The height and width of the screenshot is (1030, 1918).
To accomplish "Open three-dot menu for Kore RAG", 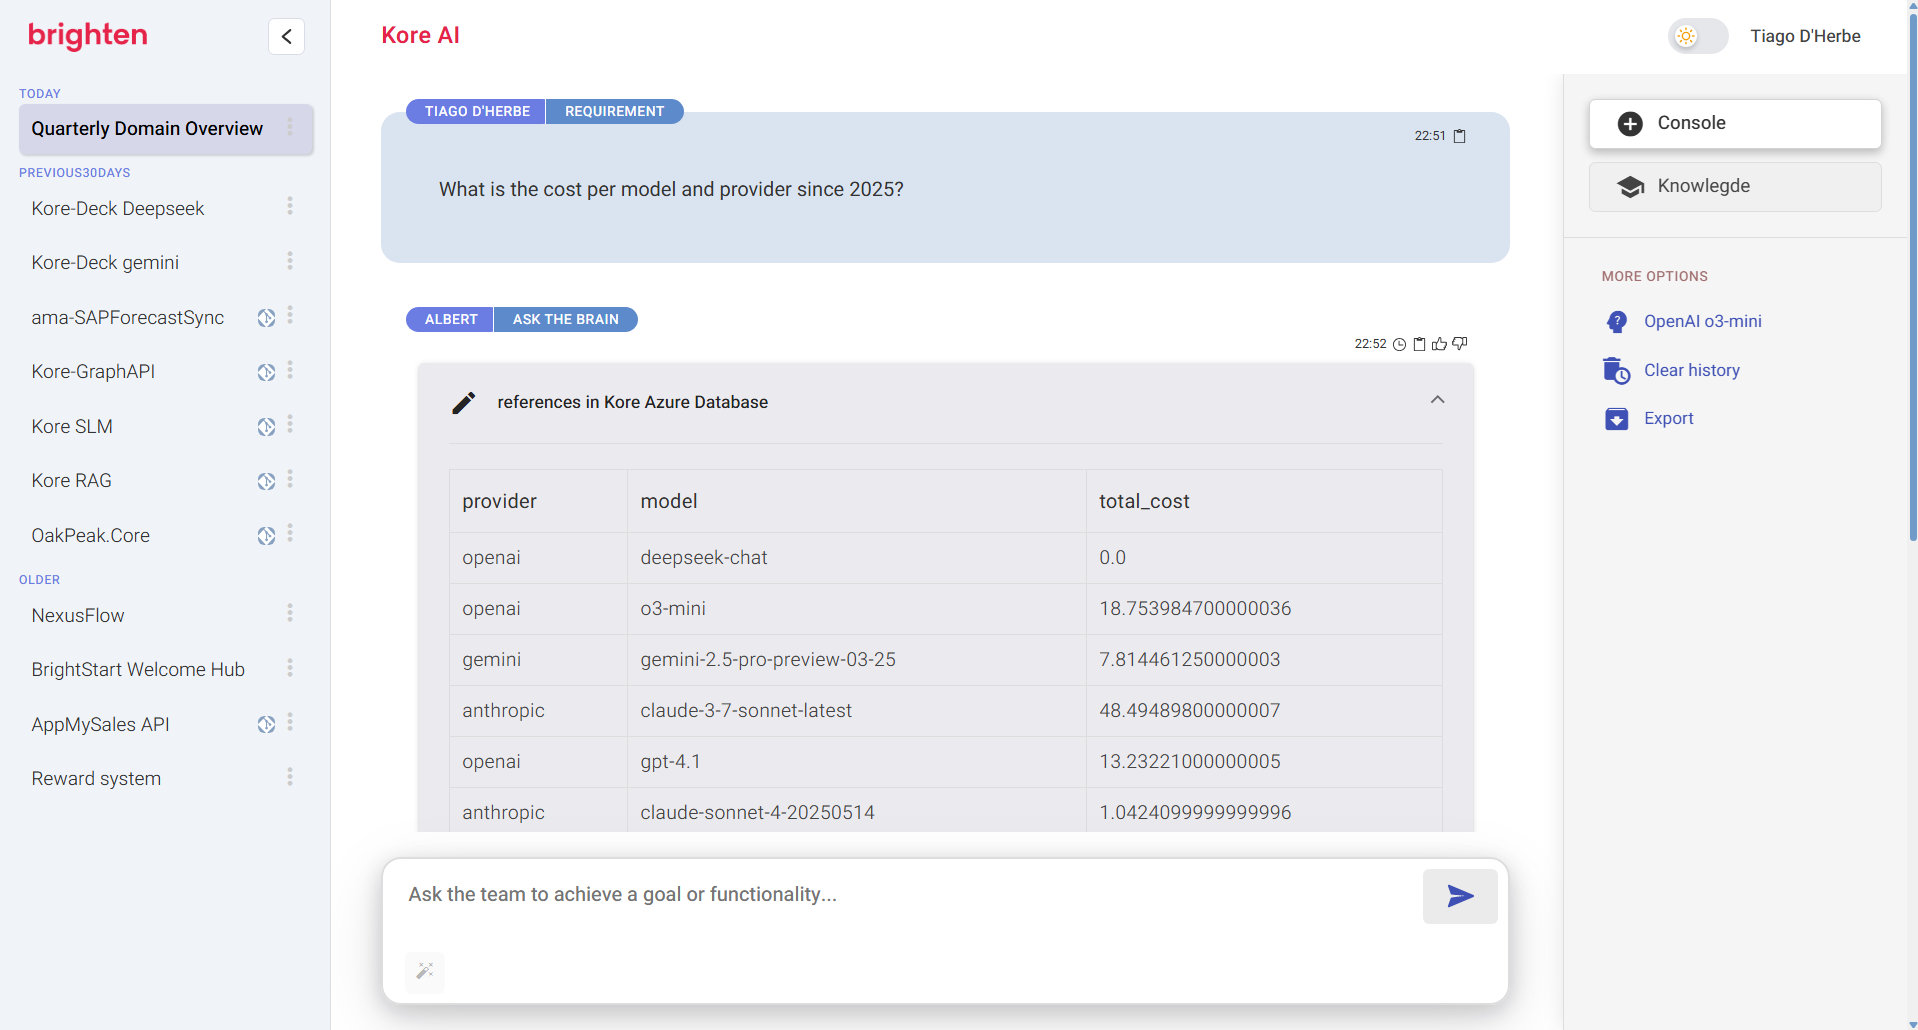I will (x=290, y=479).
